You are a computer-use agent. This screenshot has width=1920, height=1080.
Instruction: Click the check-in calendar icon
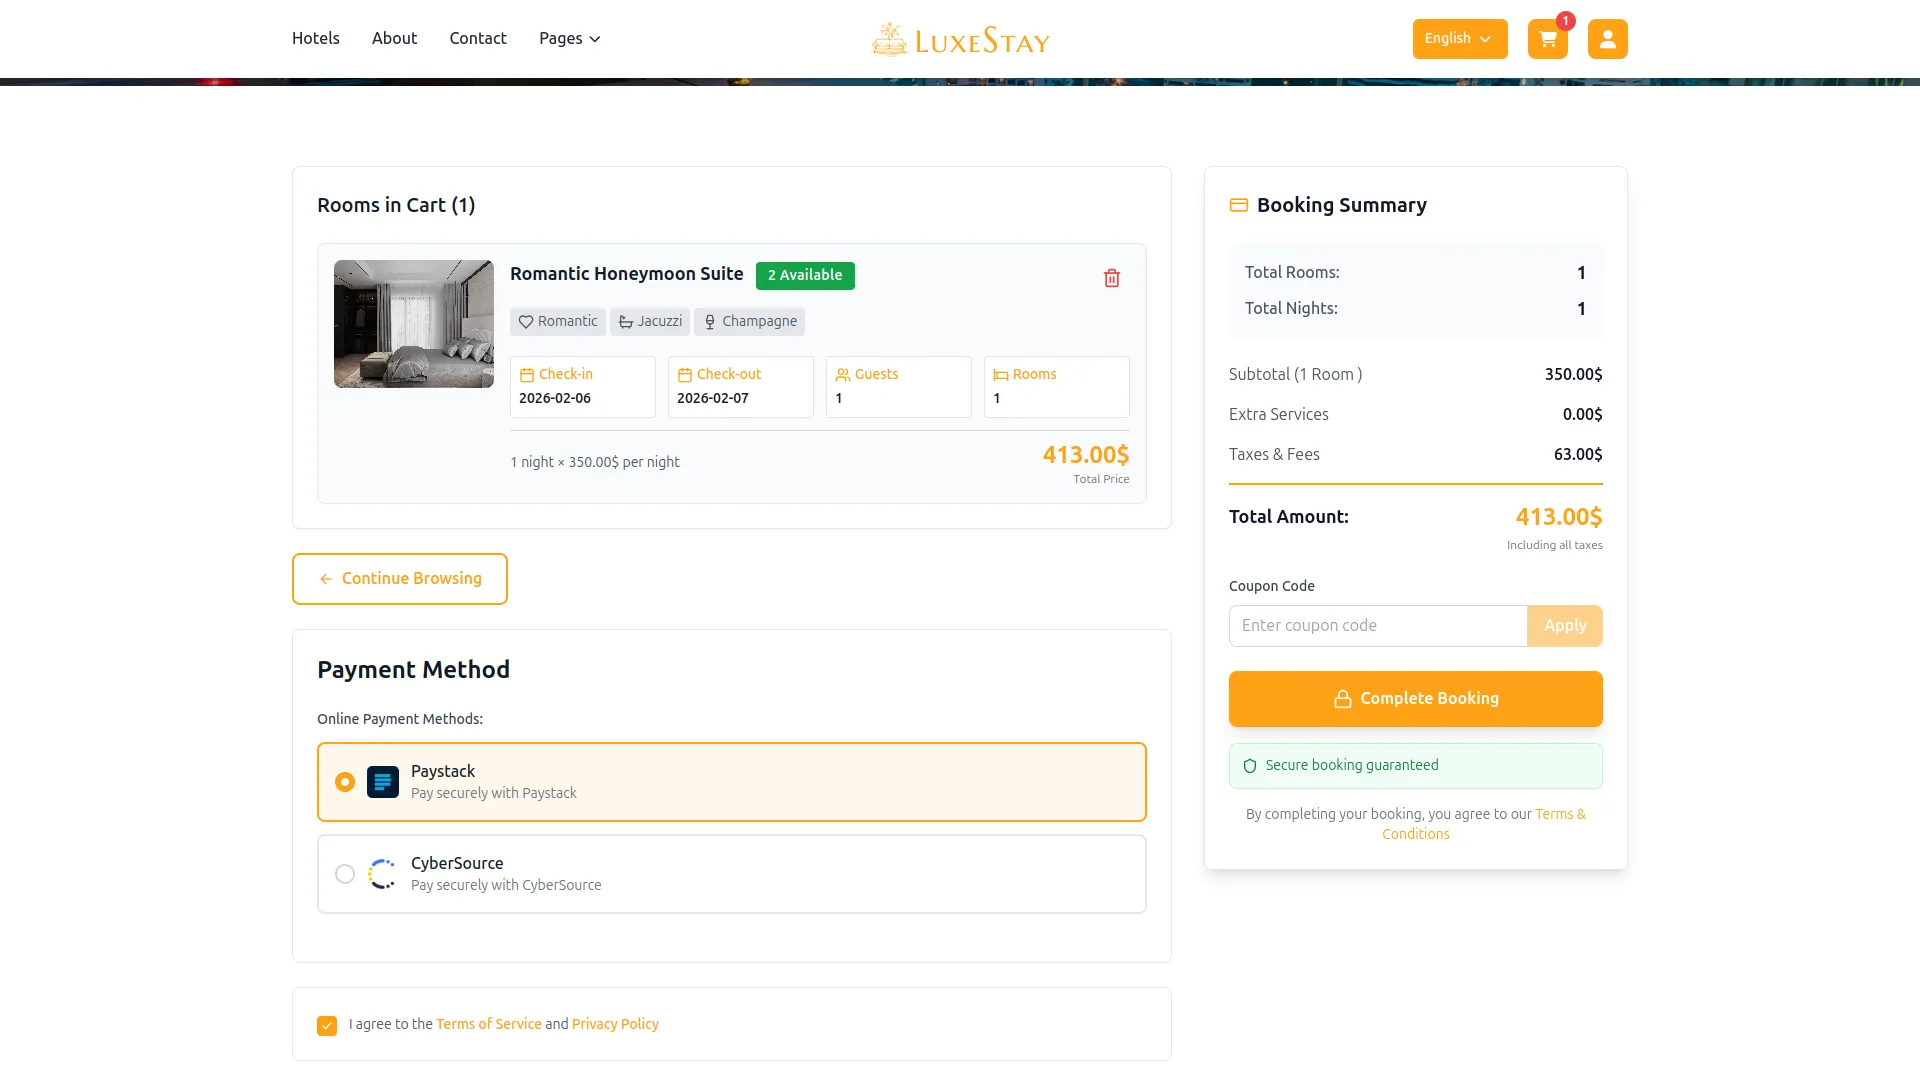coord(528,374)
